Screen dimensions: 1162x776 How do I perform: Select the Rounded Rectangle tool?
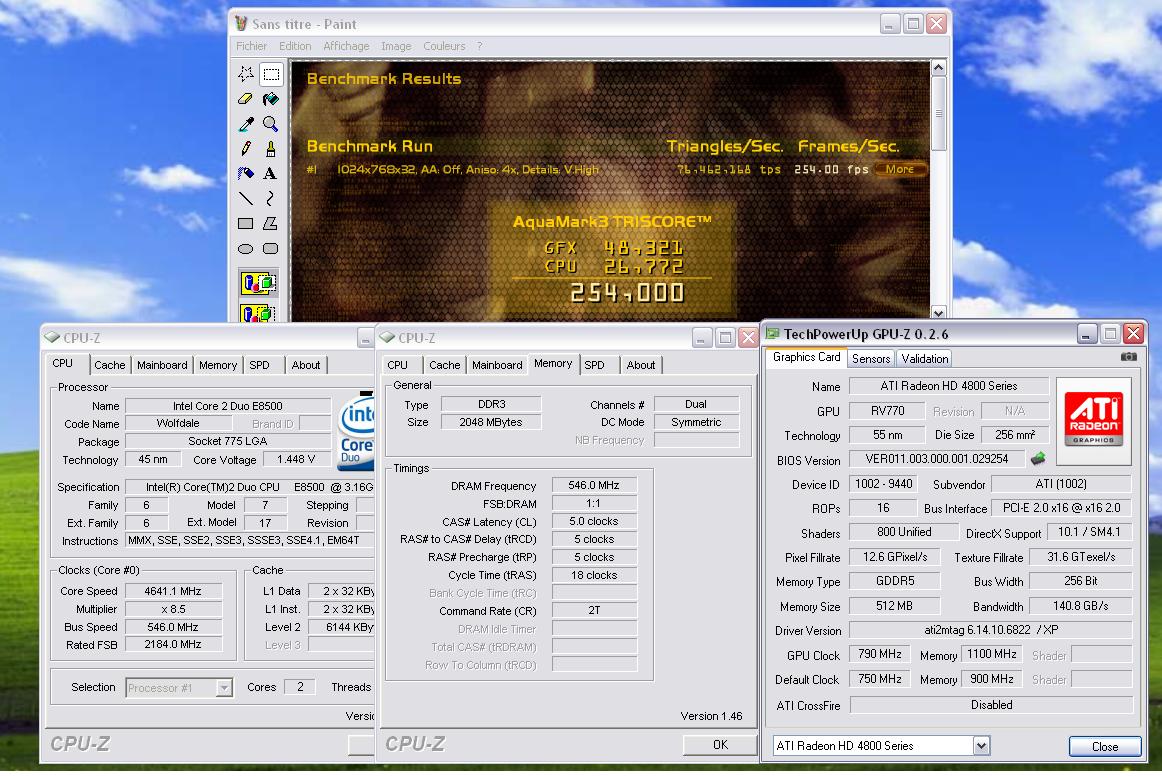(x=271, y=248)
